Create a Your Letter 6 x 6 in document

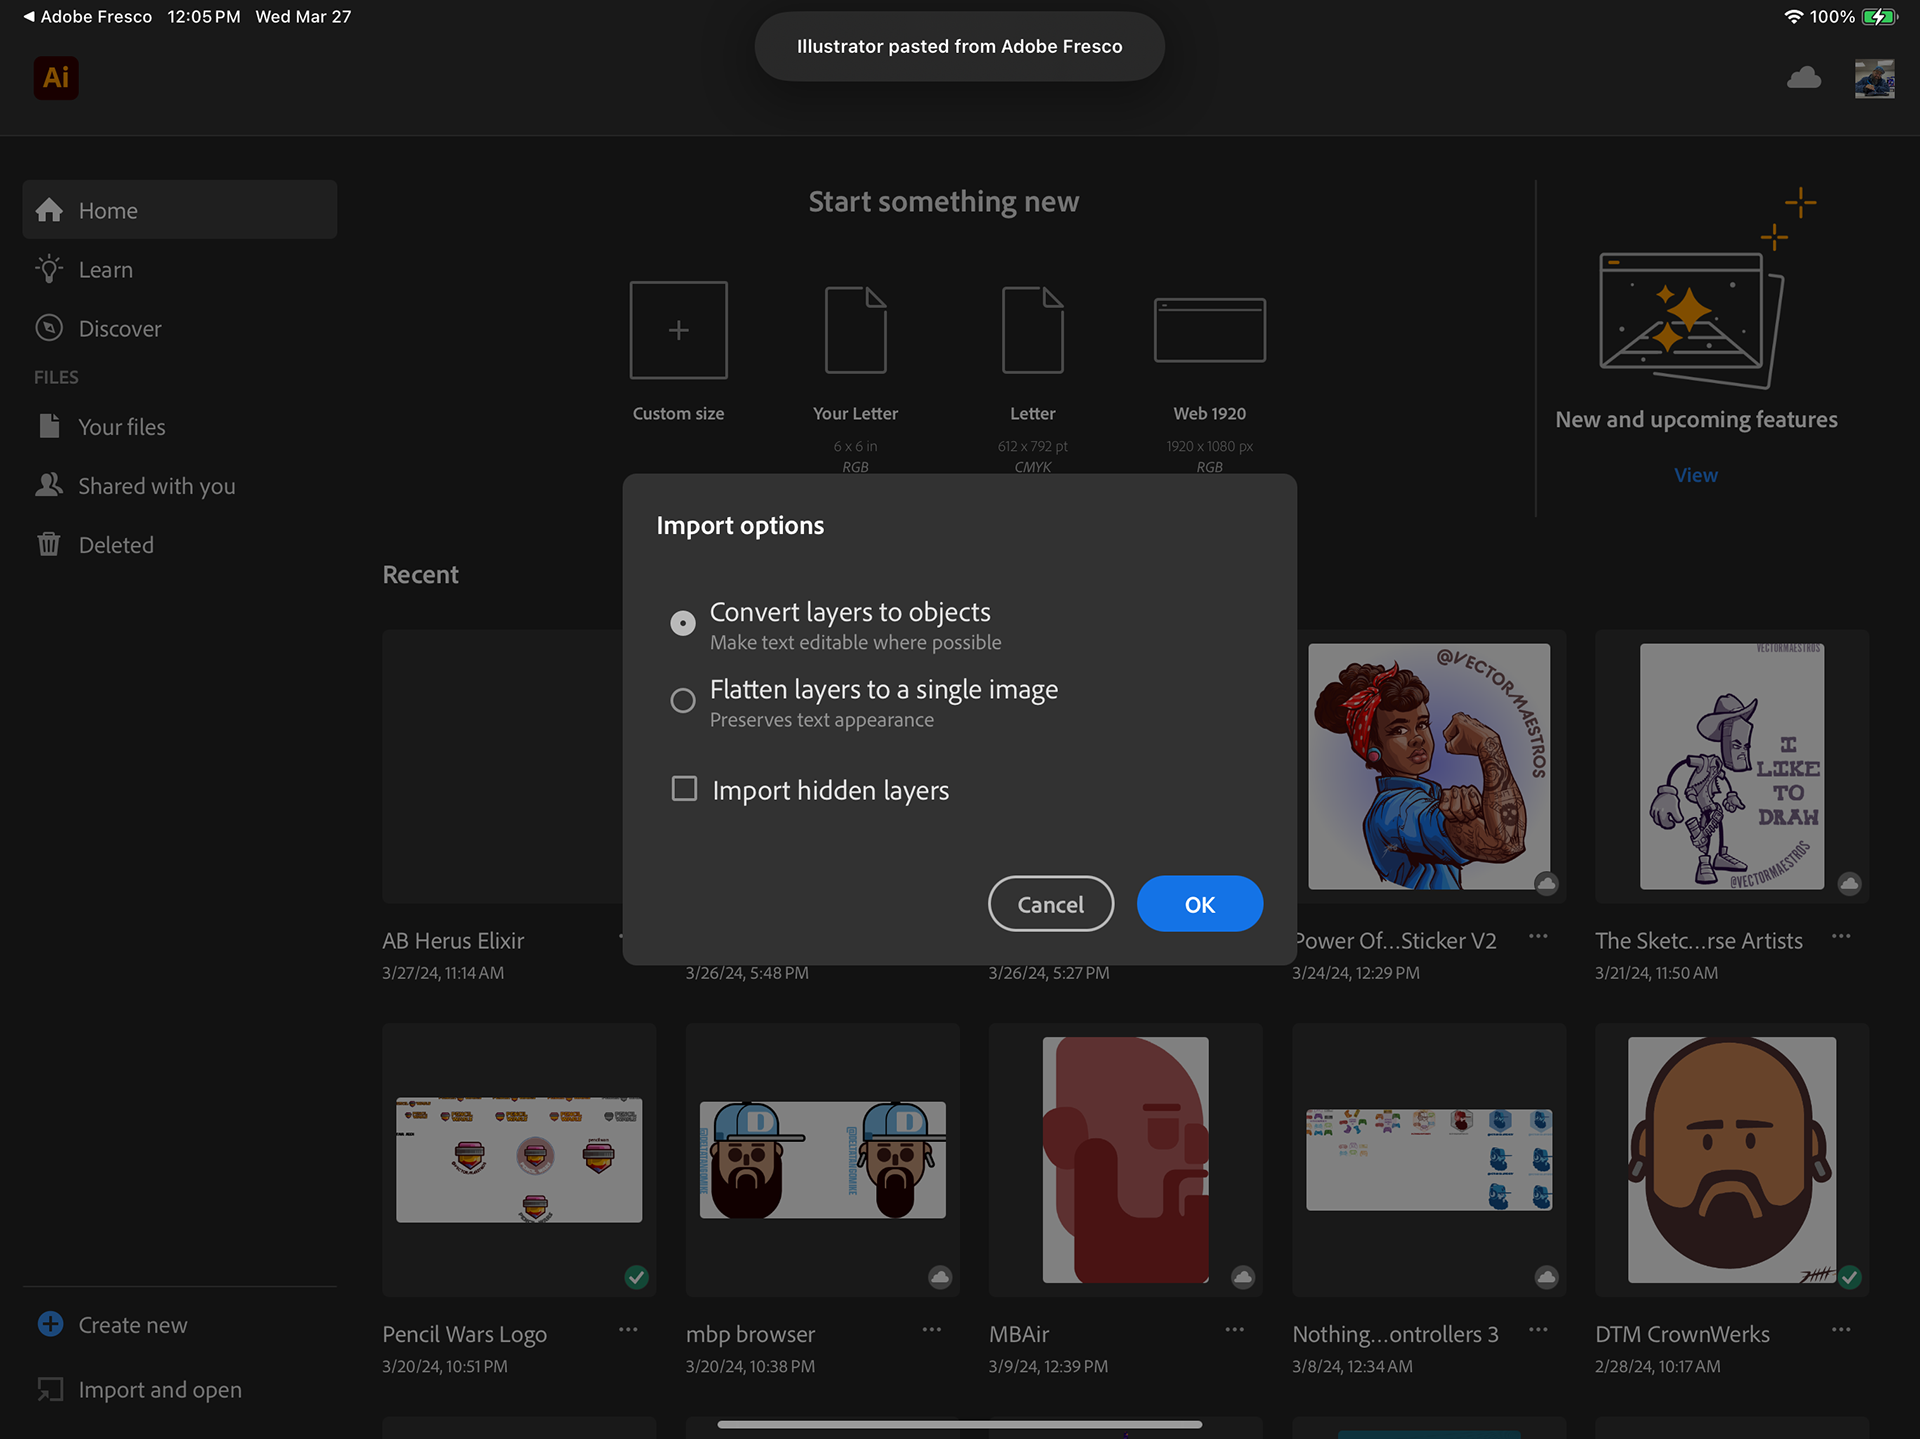855,330
